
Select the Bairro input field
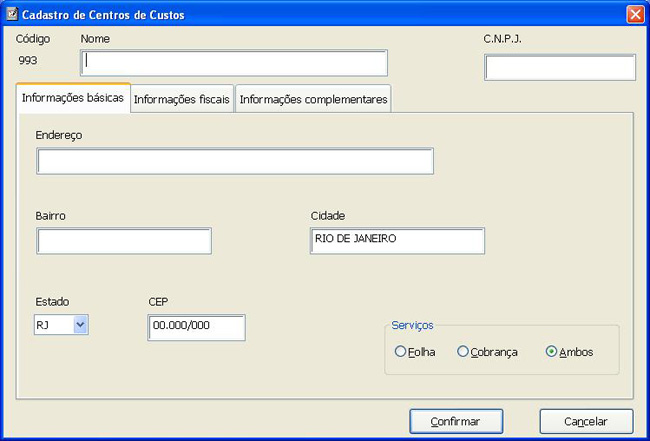click(x=124, y=241)
